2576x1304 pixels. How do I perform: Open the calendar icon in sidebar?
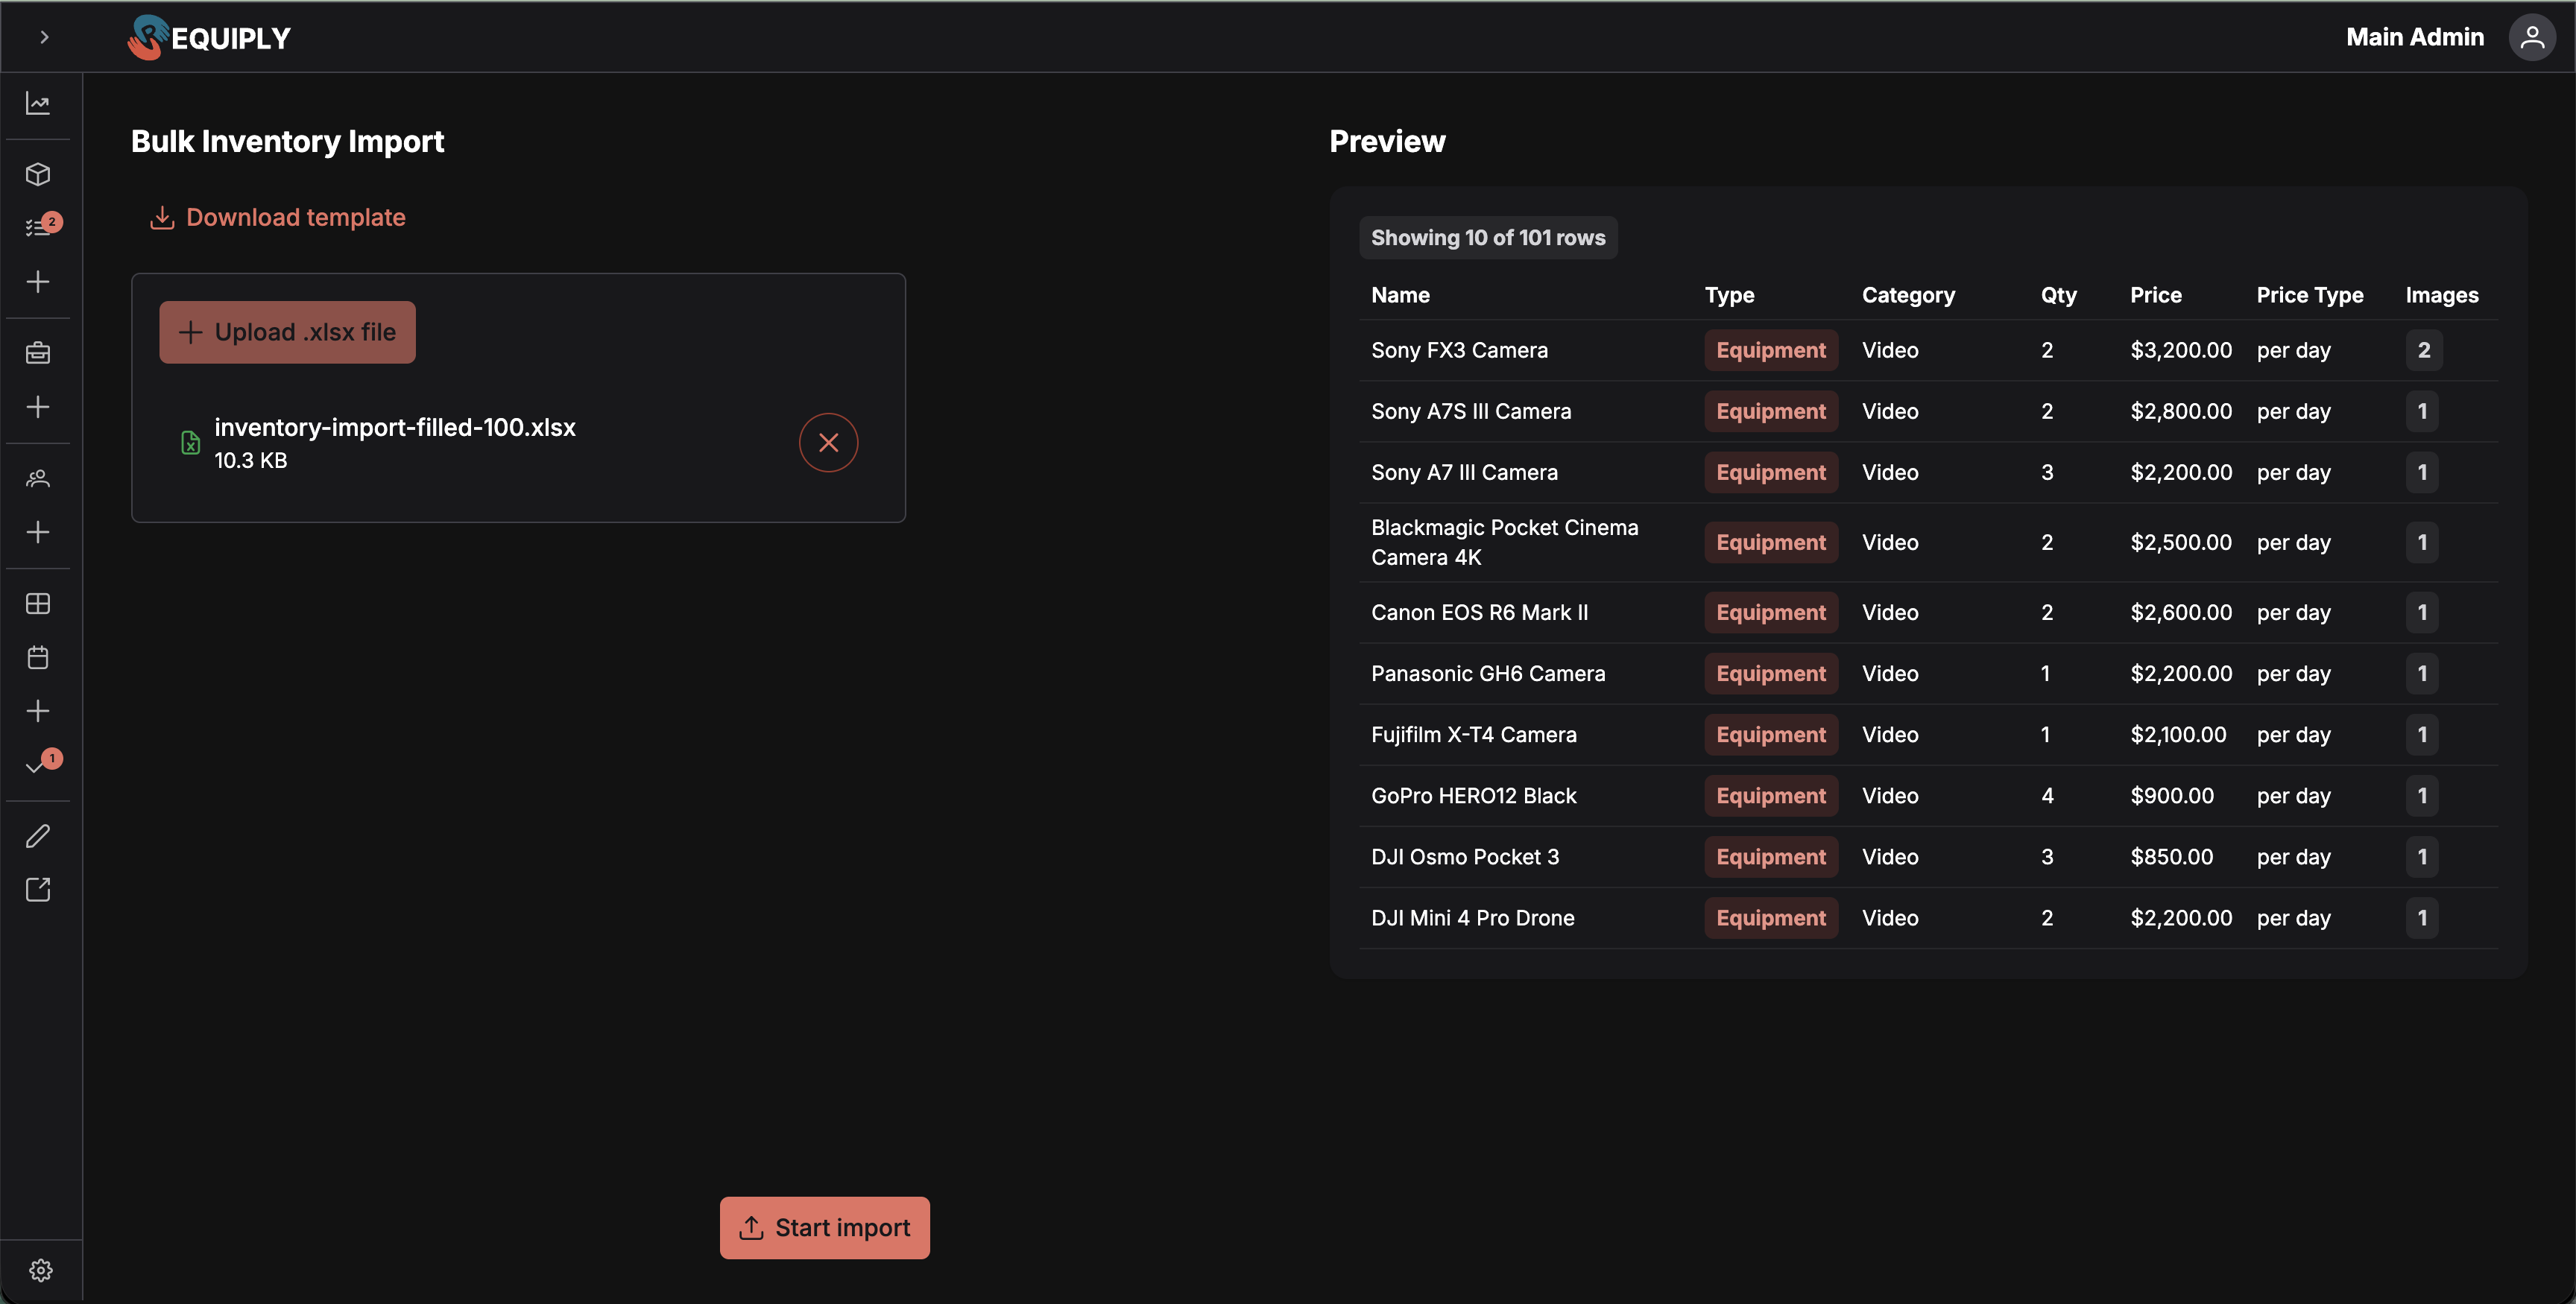pyautogui.click(x=38, y=657)
